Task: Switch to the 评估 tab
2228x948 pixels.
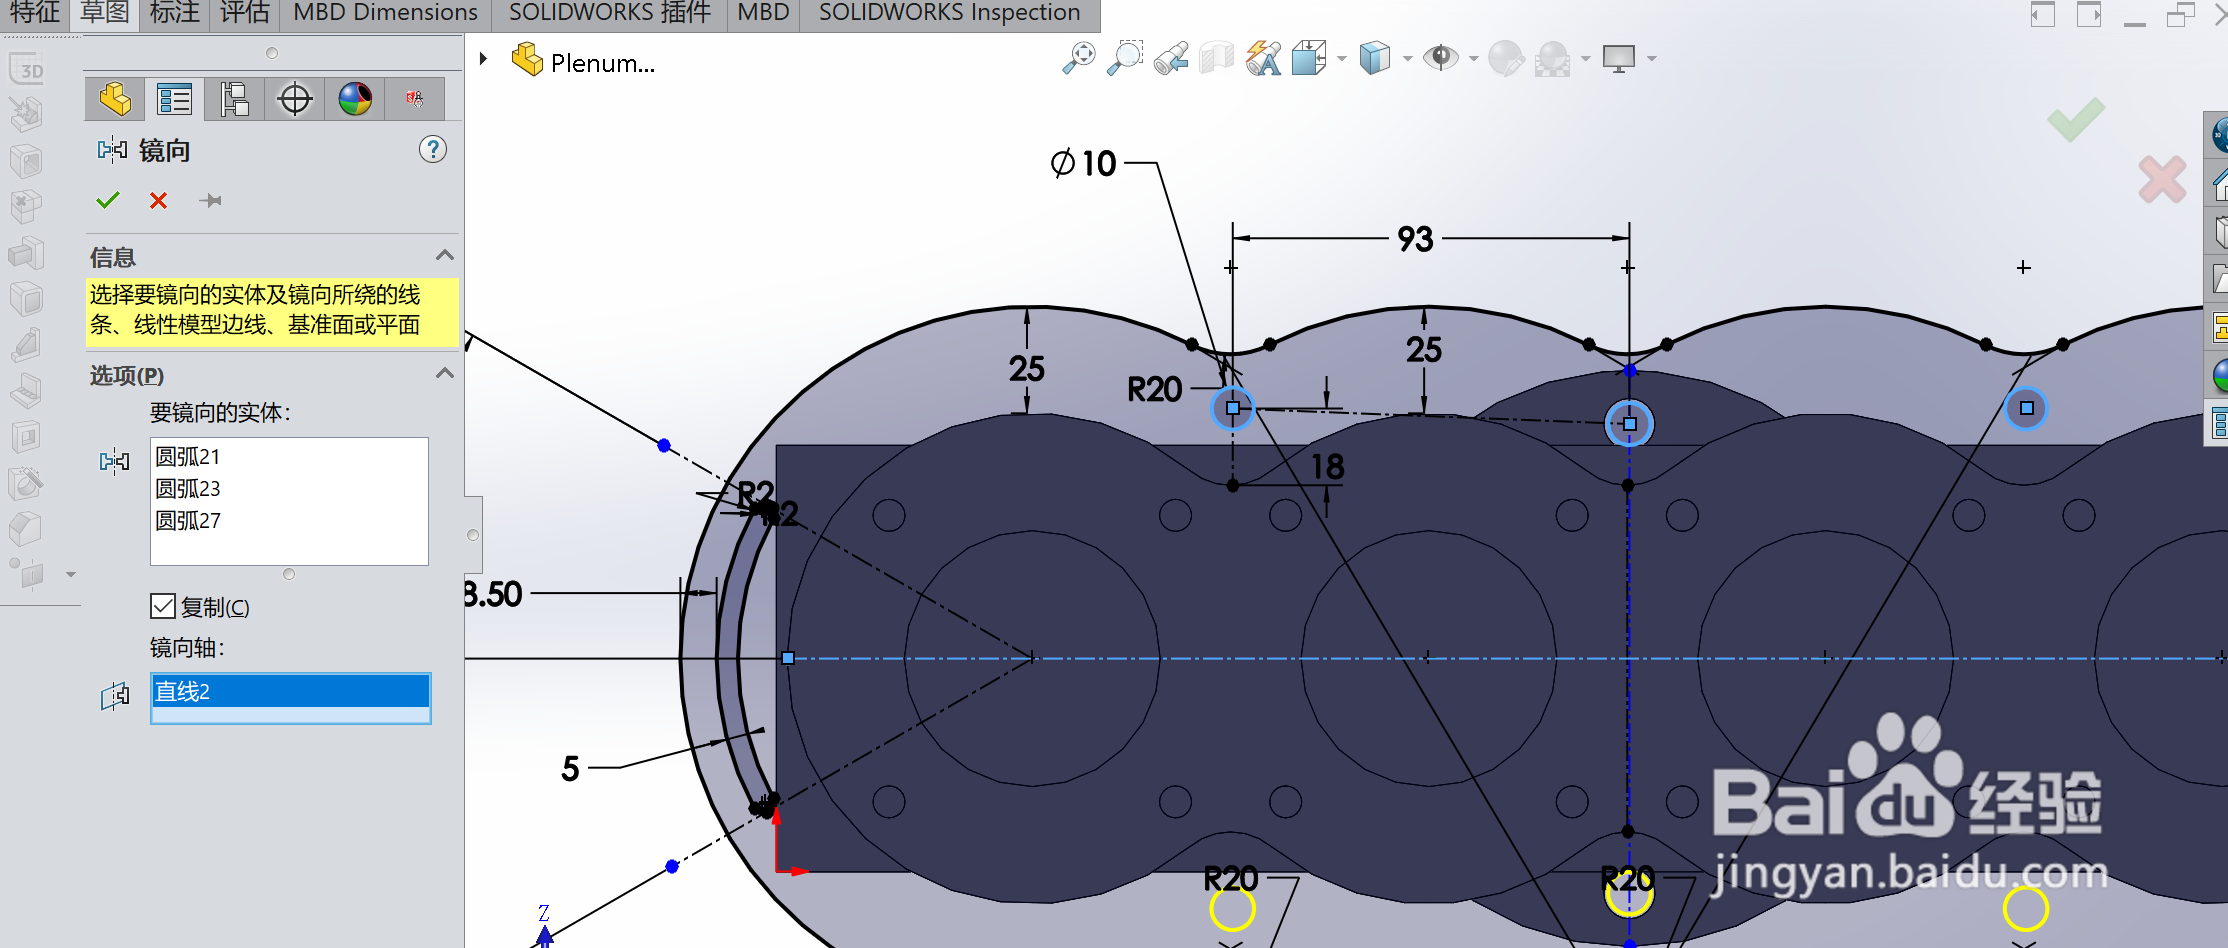Action: tap(244, 13)
